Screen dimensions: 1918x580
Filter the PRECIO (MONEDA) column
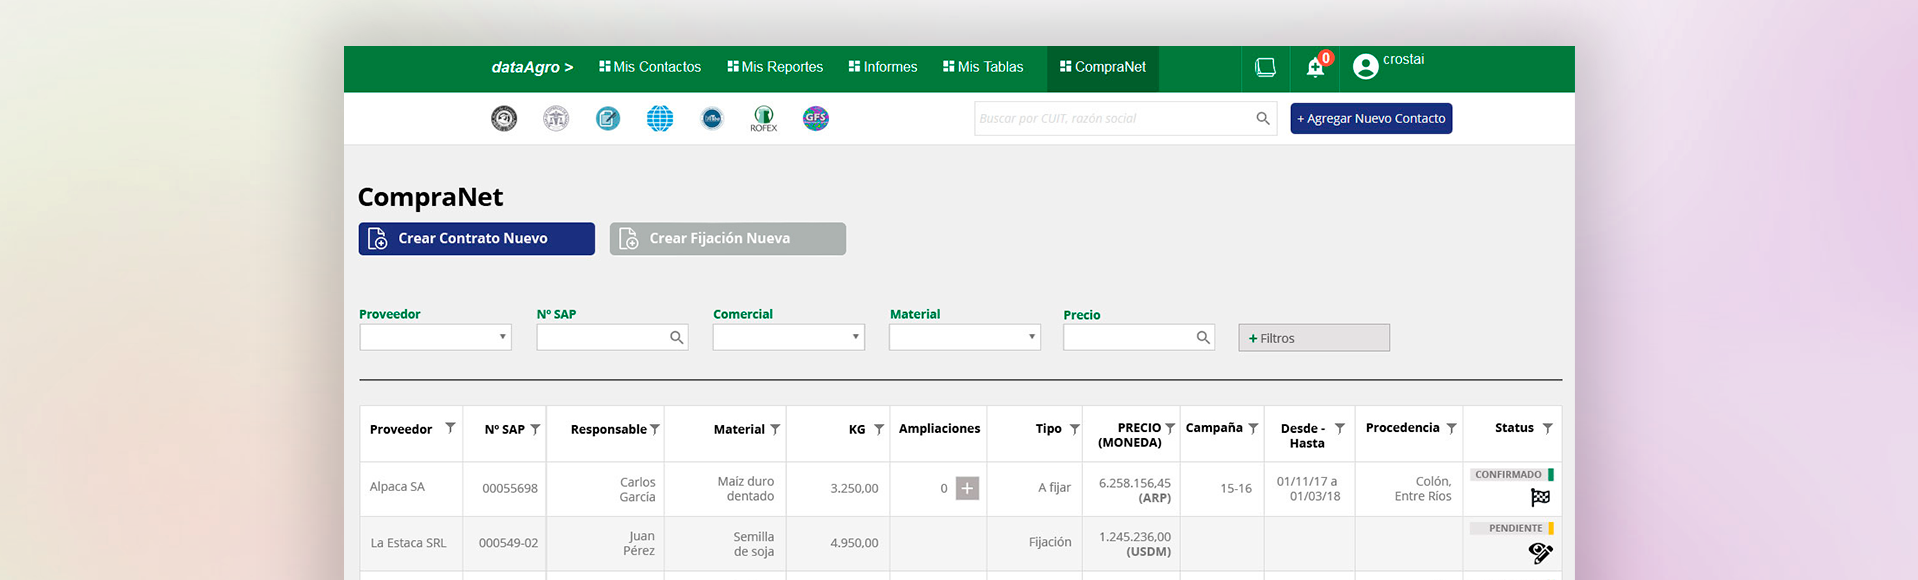(1170, 428)
